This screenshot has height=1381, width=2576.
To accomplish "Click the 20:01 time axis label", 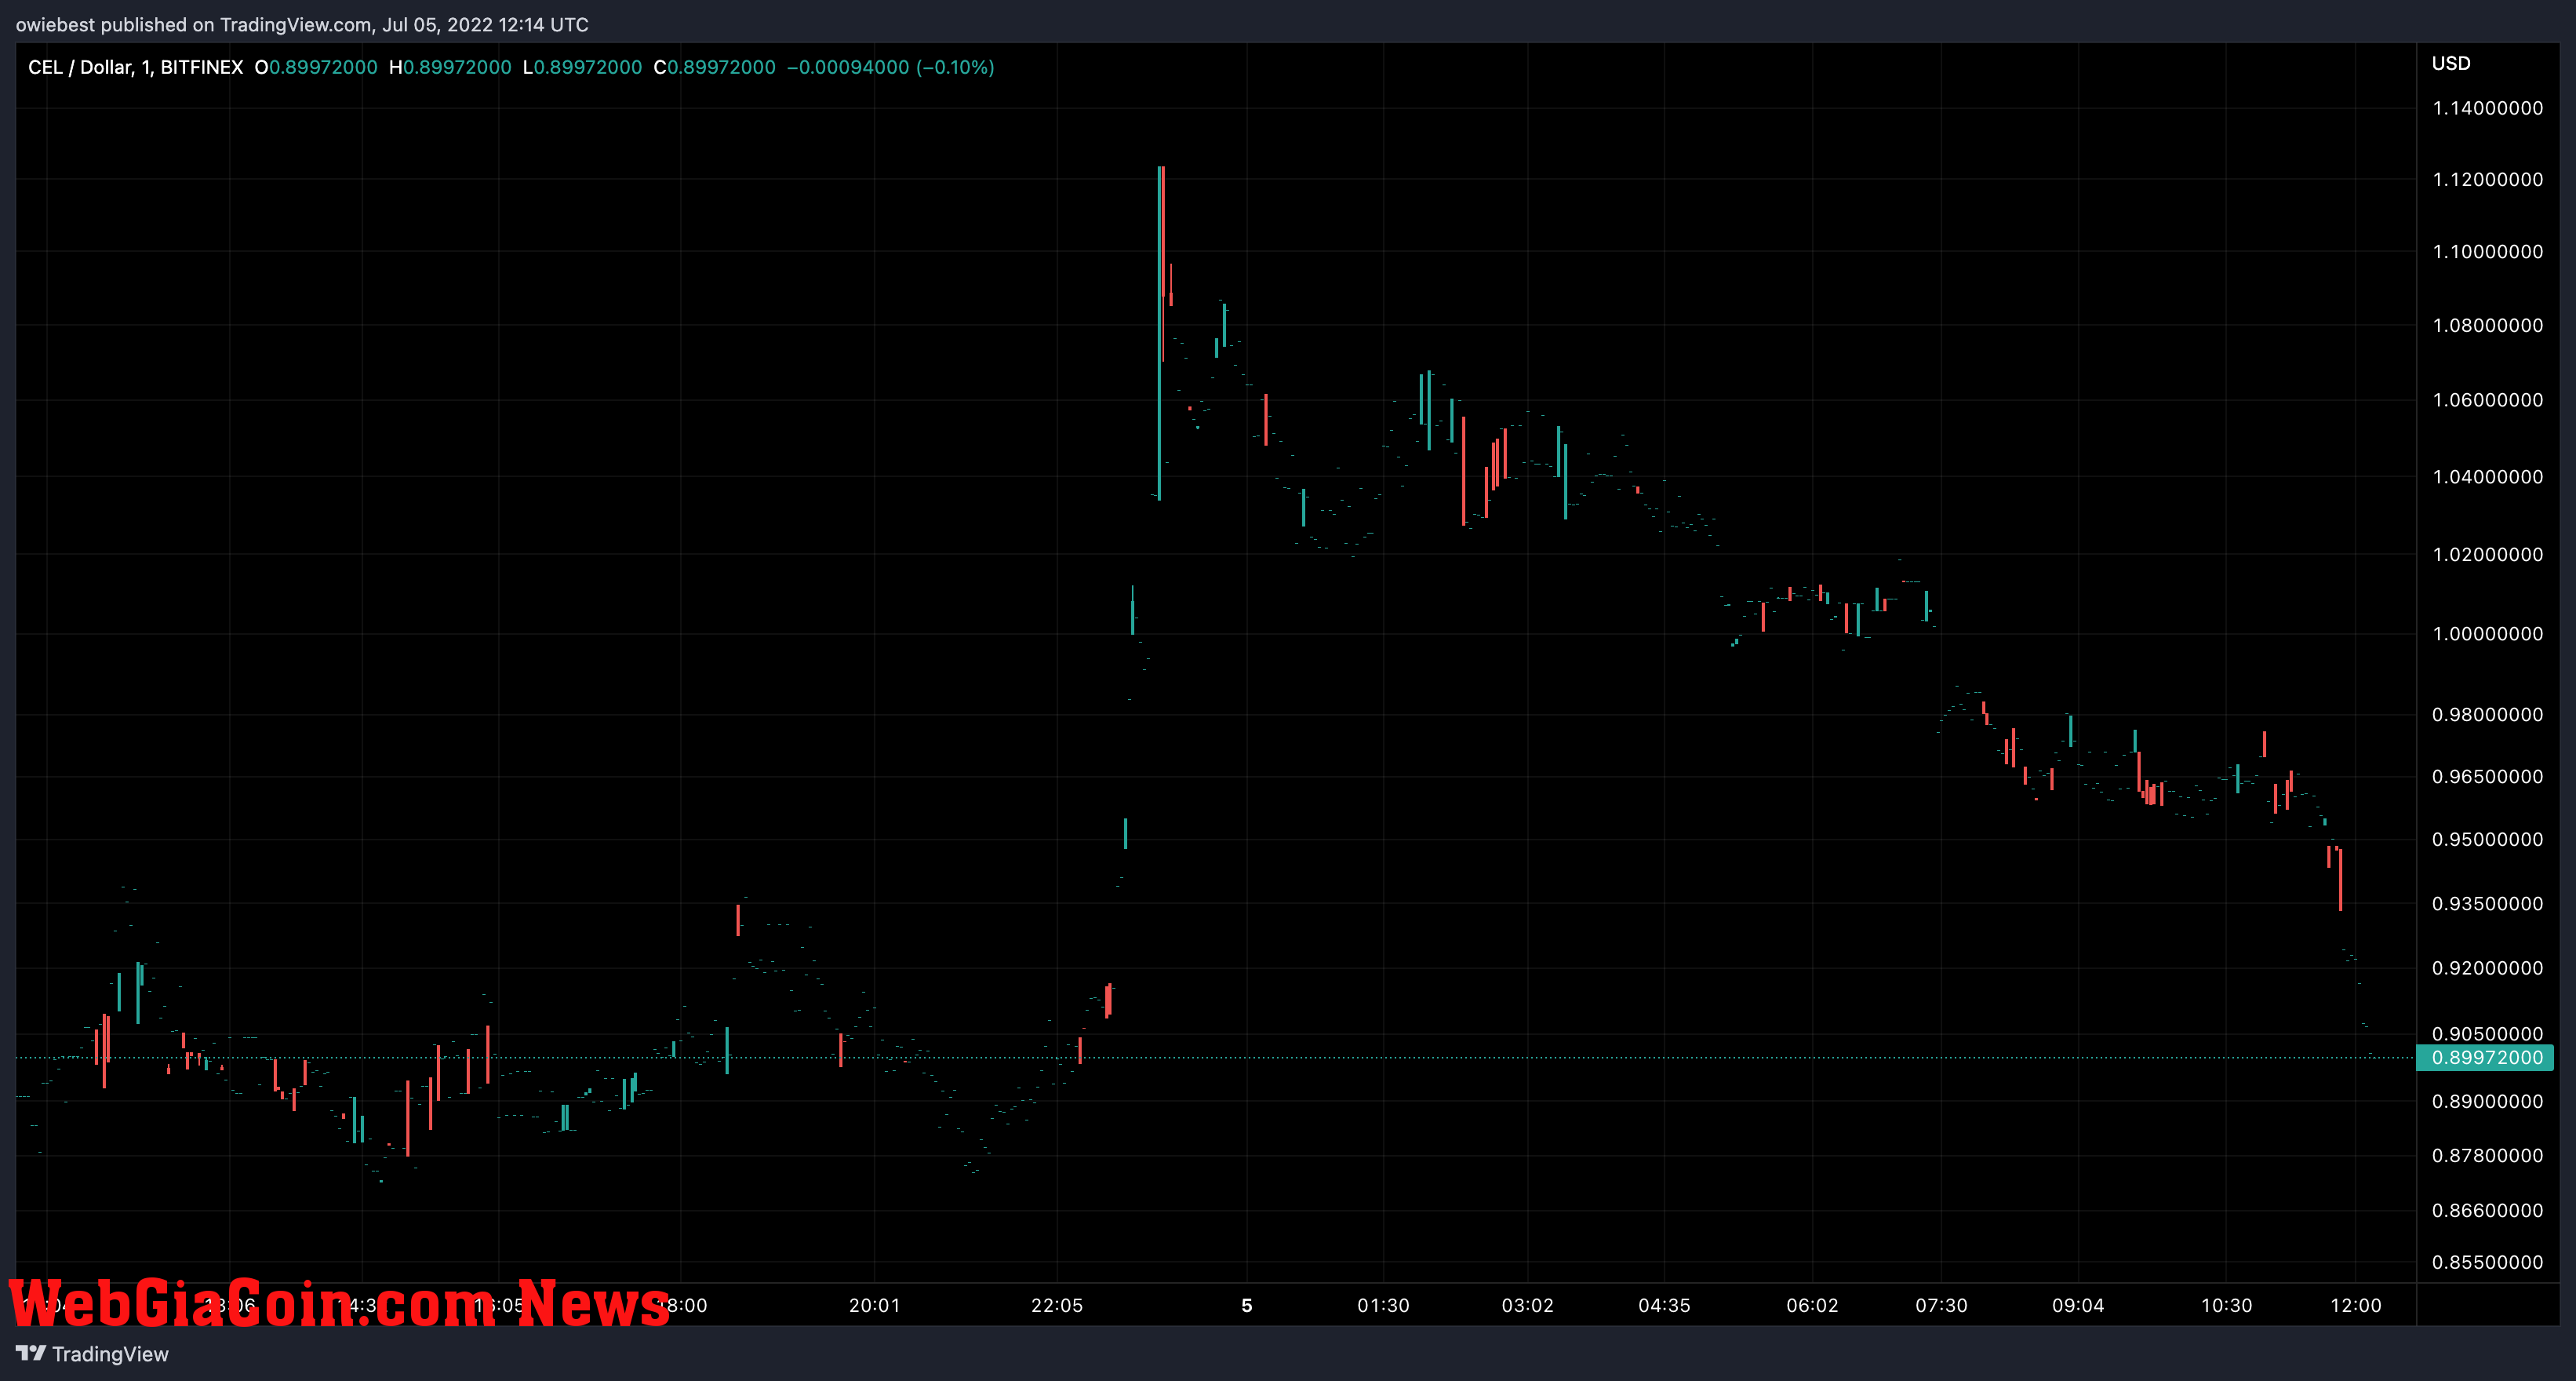I will 874,1305.
